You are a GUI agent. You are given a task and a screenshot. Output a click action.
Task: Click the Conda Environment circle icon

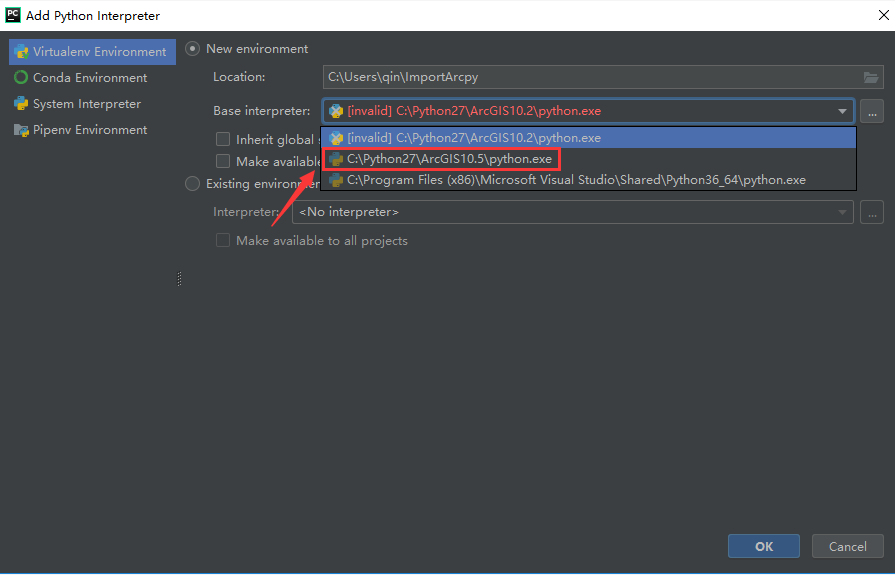(x=21, y=78)
